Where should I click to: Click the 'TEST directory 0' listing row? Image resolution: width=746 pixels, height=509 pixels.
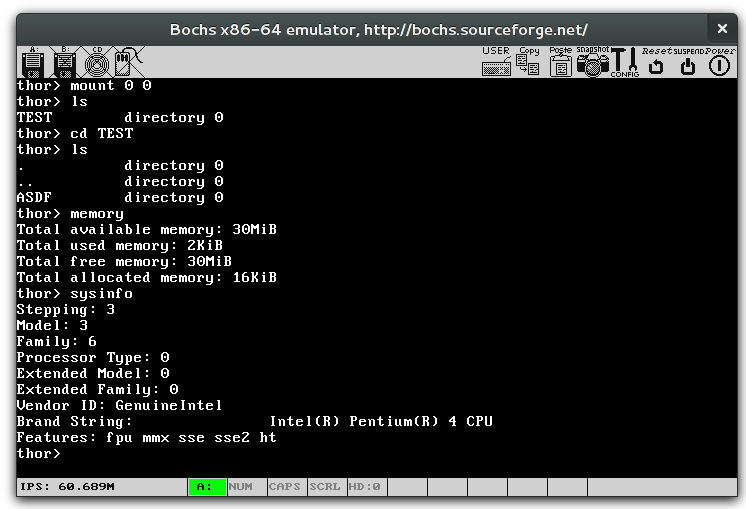point(120,117)
